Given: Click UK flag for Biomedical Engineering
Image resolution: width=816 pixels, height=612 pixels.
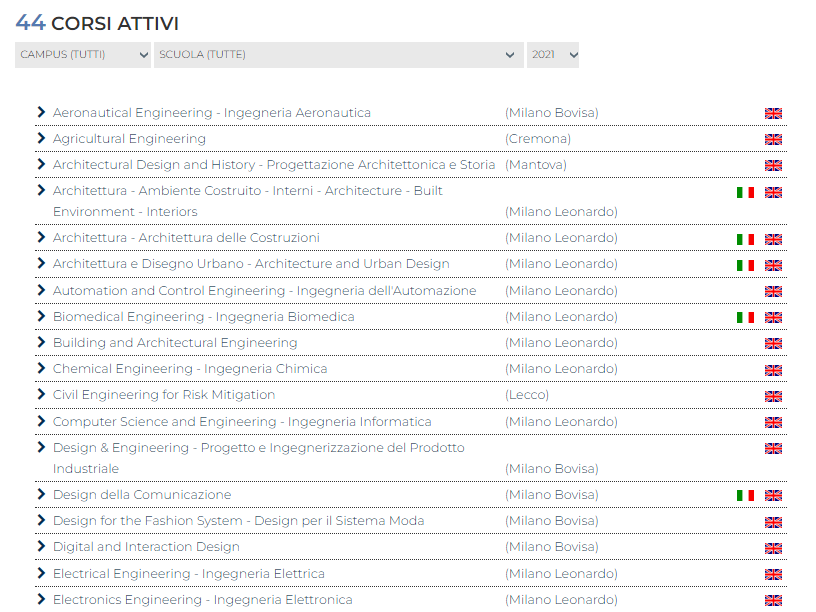Looking at the screenshot, I should coord(773,317).
